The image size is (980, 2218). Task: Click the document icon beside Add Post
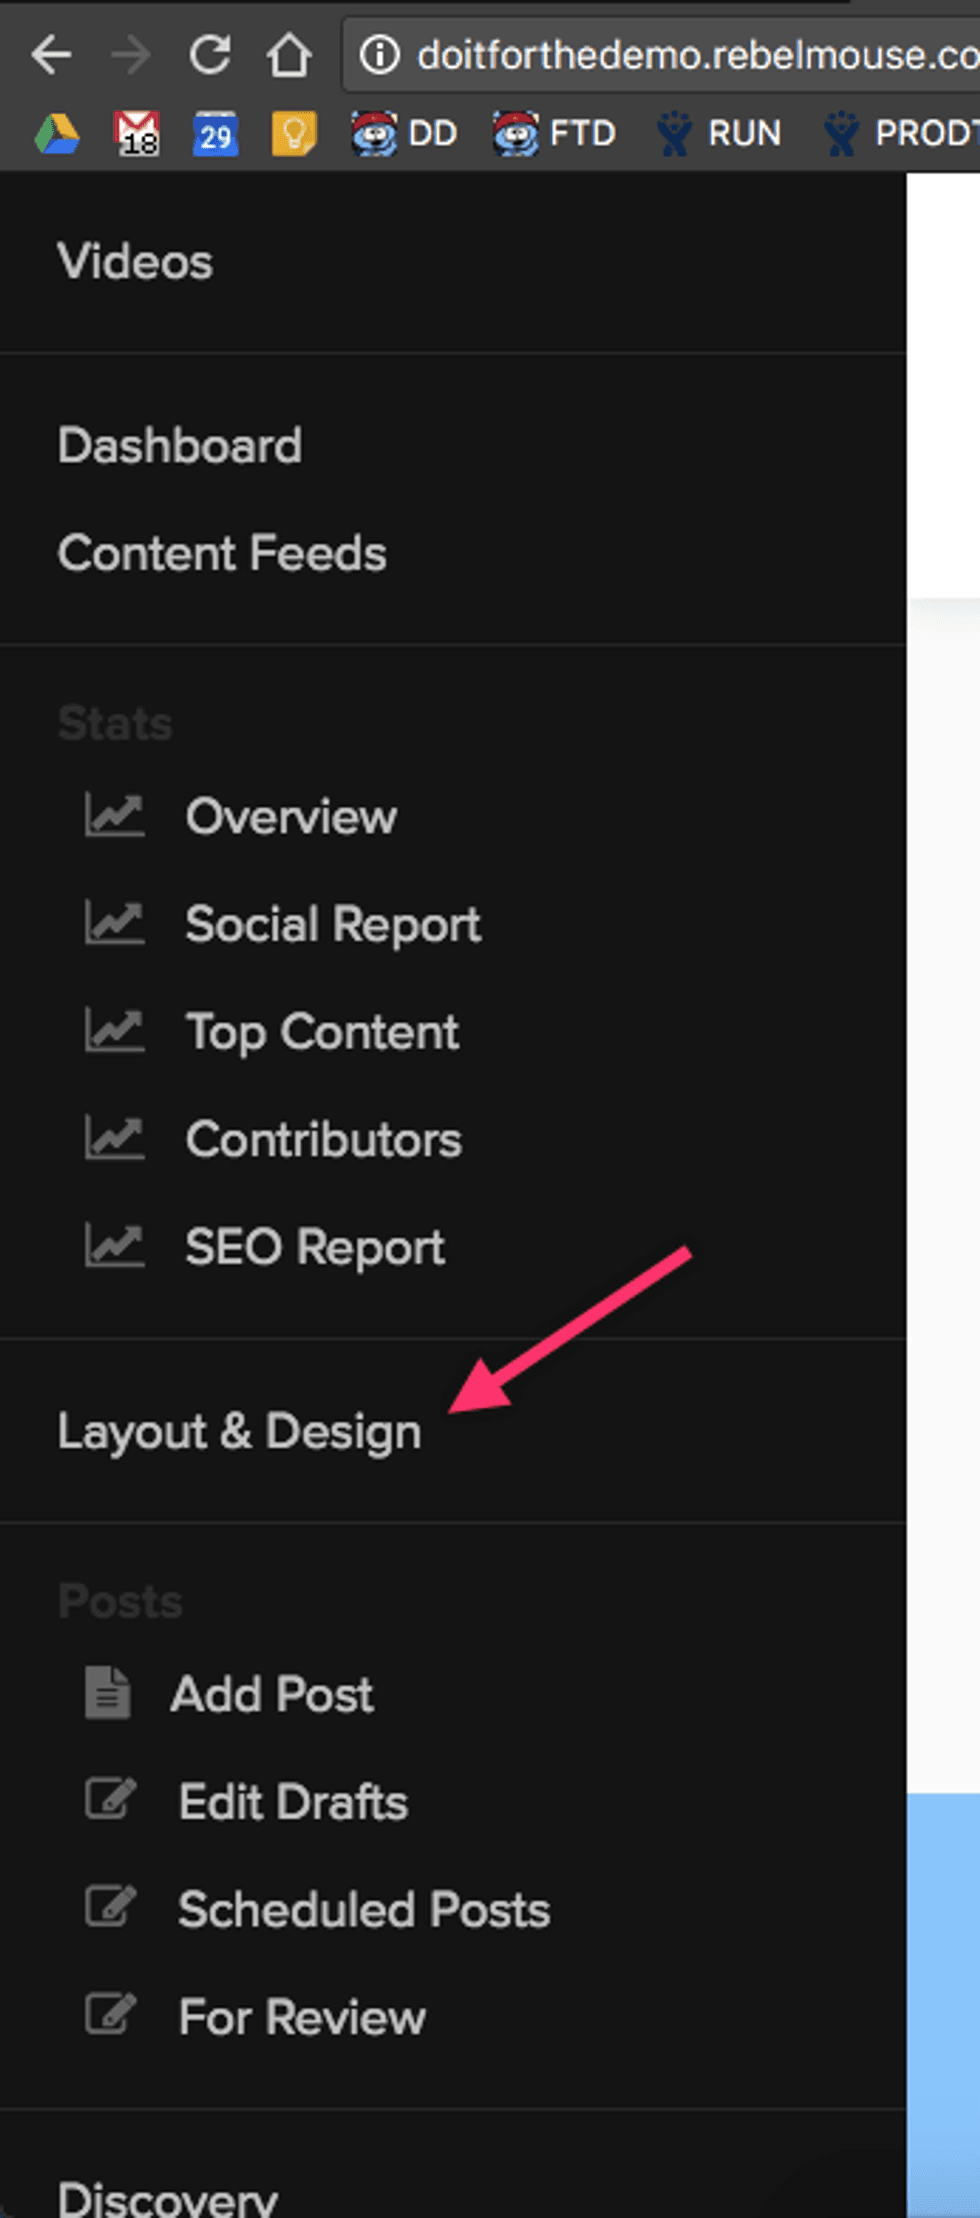(x=108, y=1693)
